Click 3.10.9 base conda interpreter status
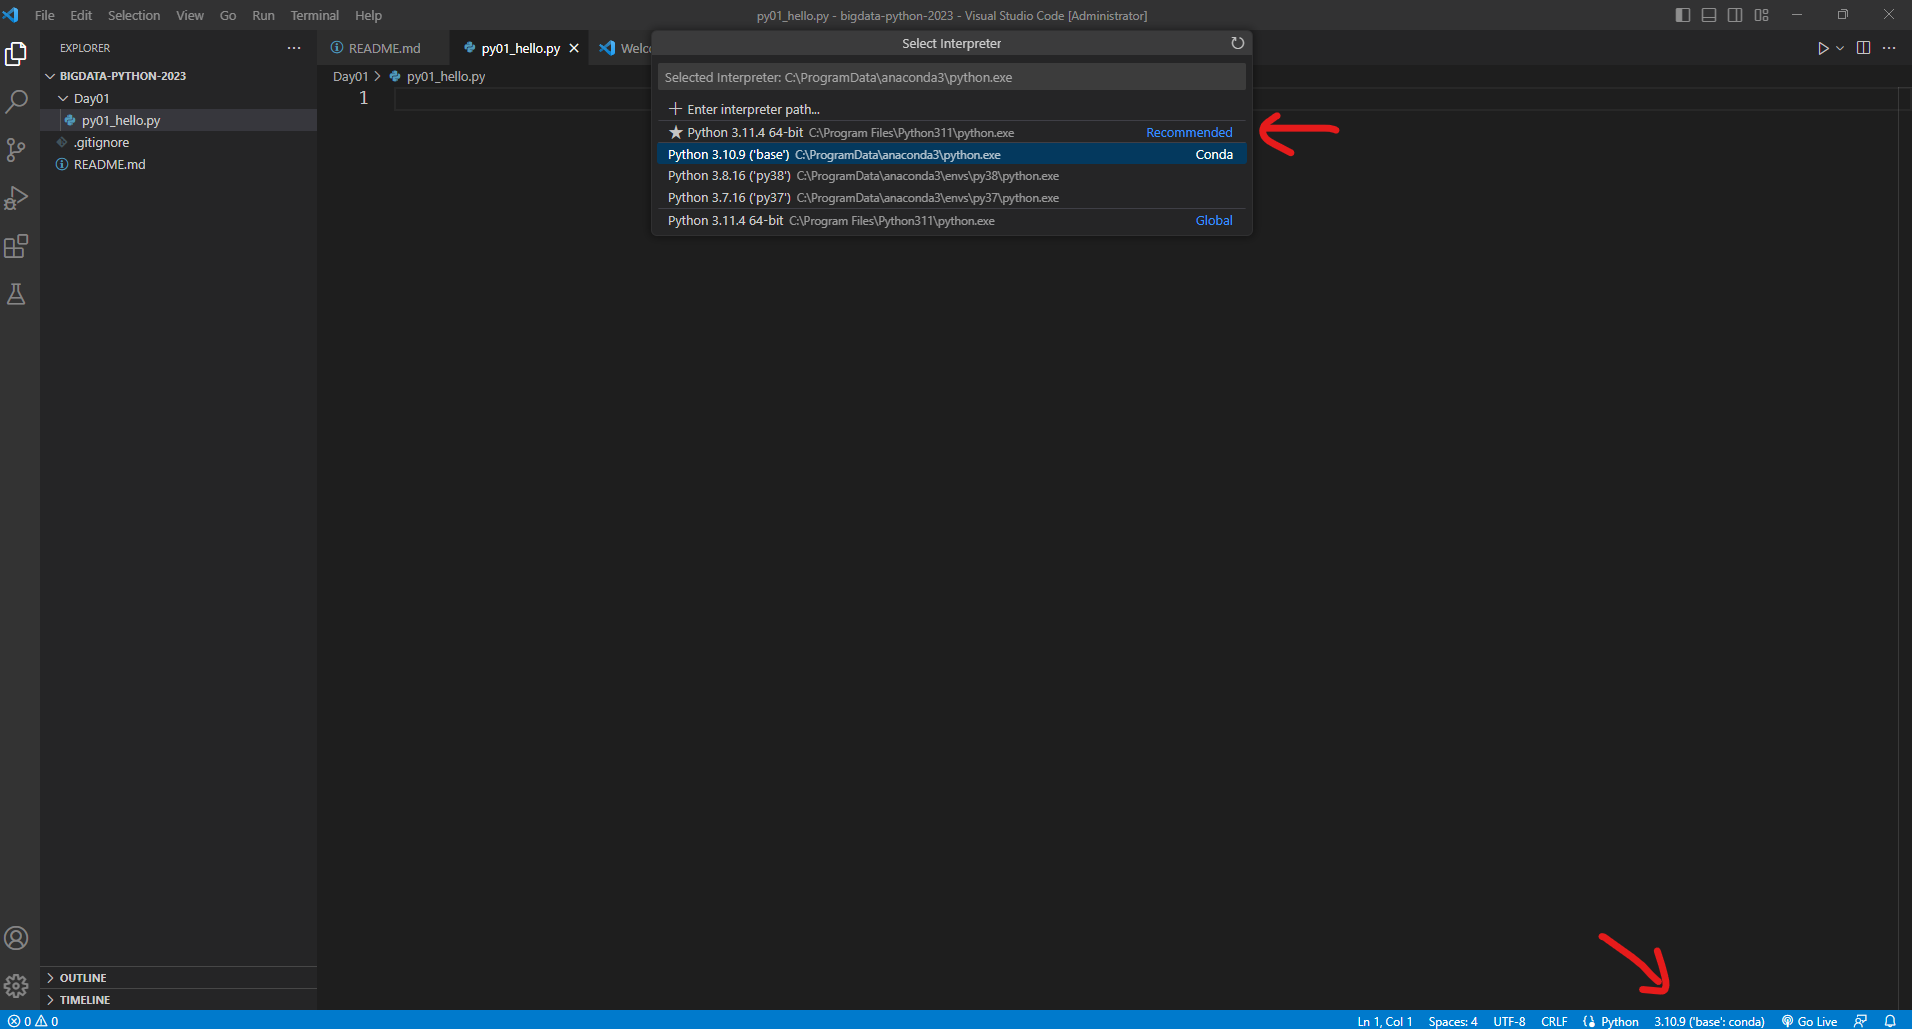 1709,1021
